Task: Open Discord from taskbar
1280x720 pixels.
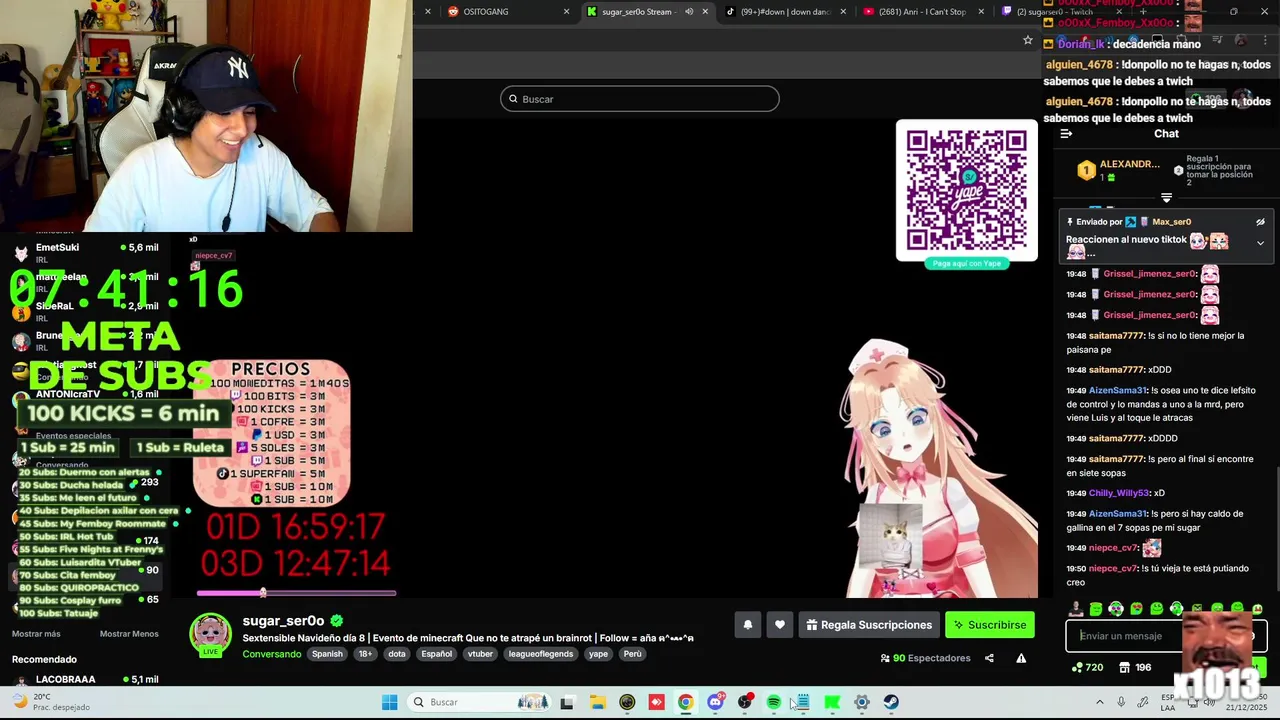Action: tap(715, 702)
